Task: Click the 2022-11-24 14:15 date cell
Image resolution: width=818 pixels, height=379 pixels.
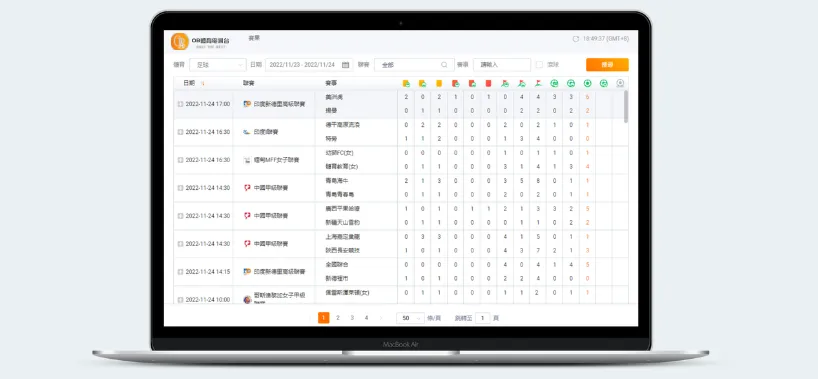Action: click(x=208, y=271)
